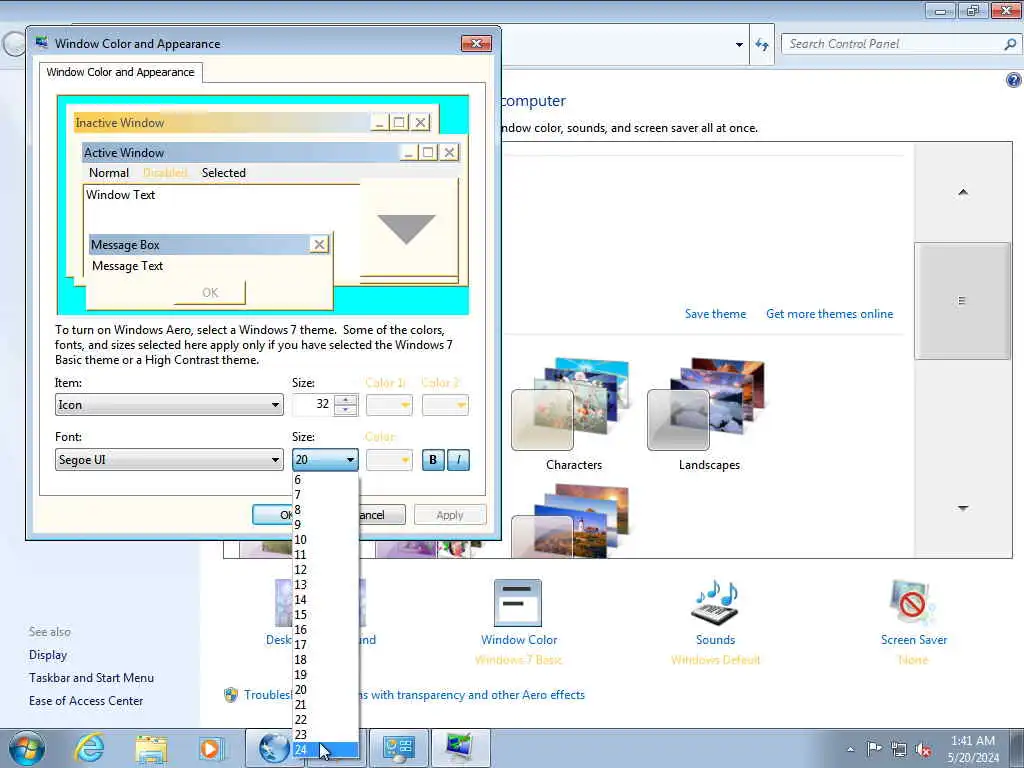Open Taskbar and Start Menu link
The width and height of the screenshot is (1024, 768).
coord(91,678)
